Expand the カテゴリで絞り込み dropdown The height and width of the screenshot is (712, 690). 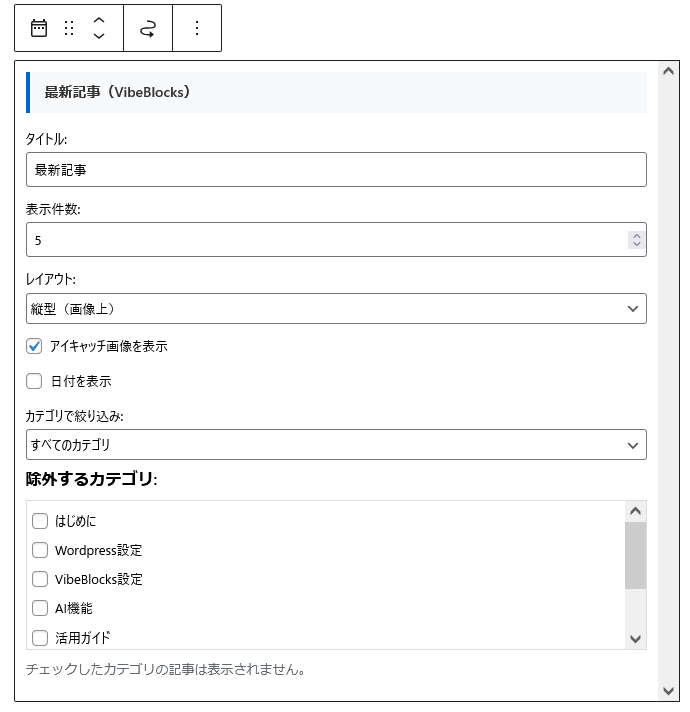tap(336, 445)
